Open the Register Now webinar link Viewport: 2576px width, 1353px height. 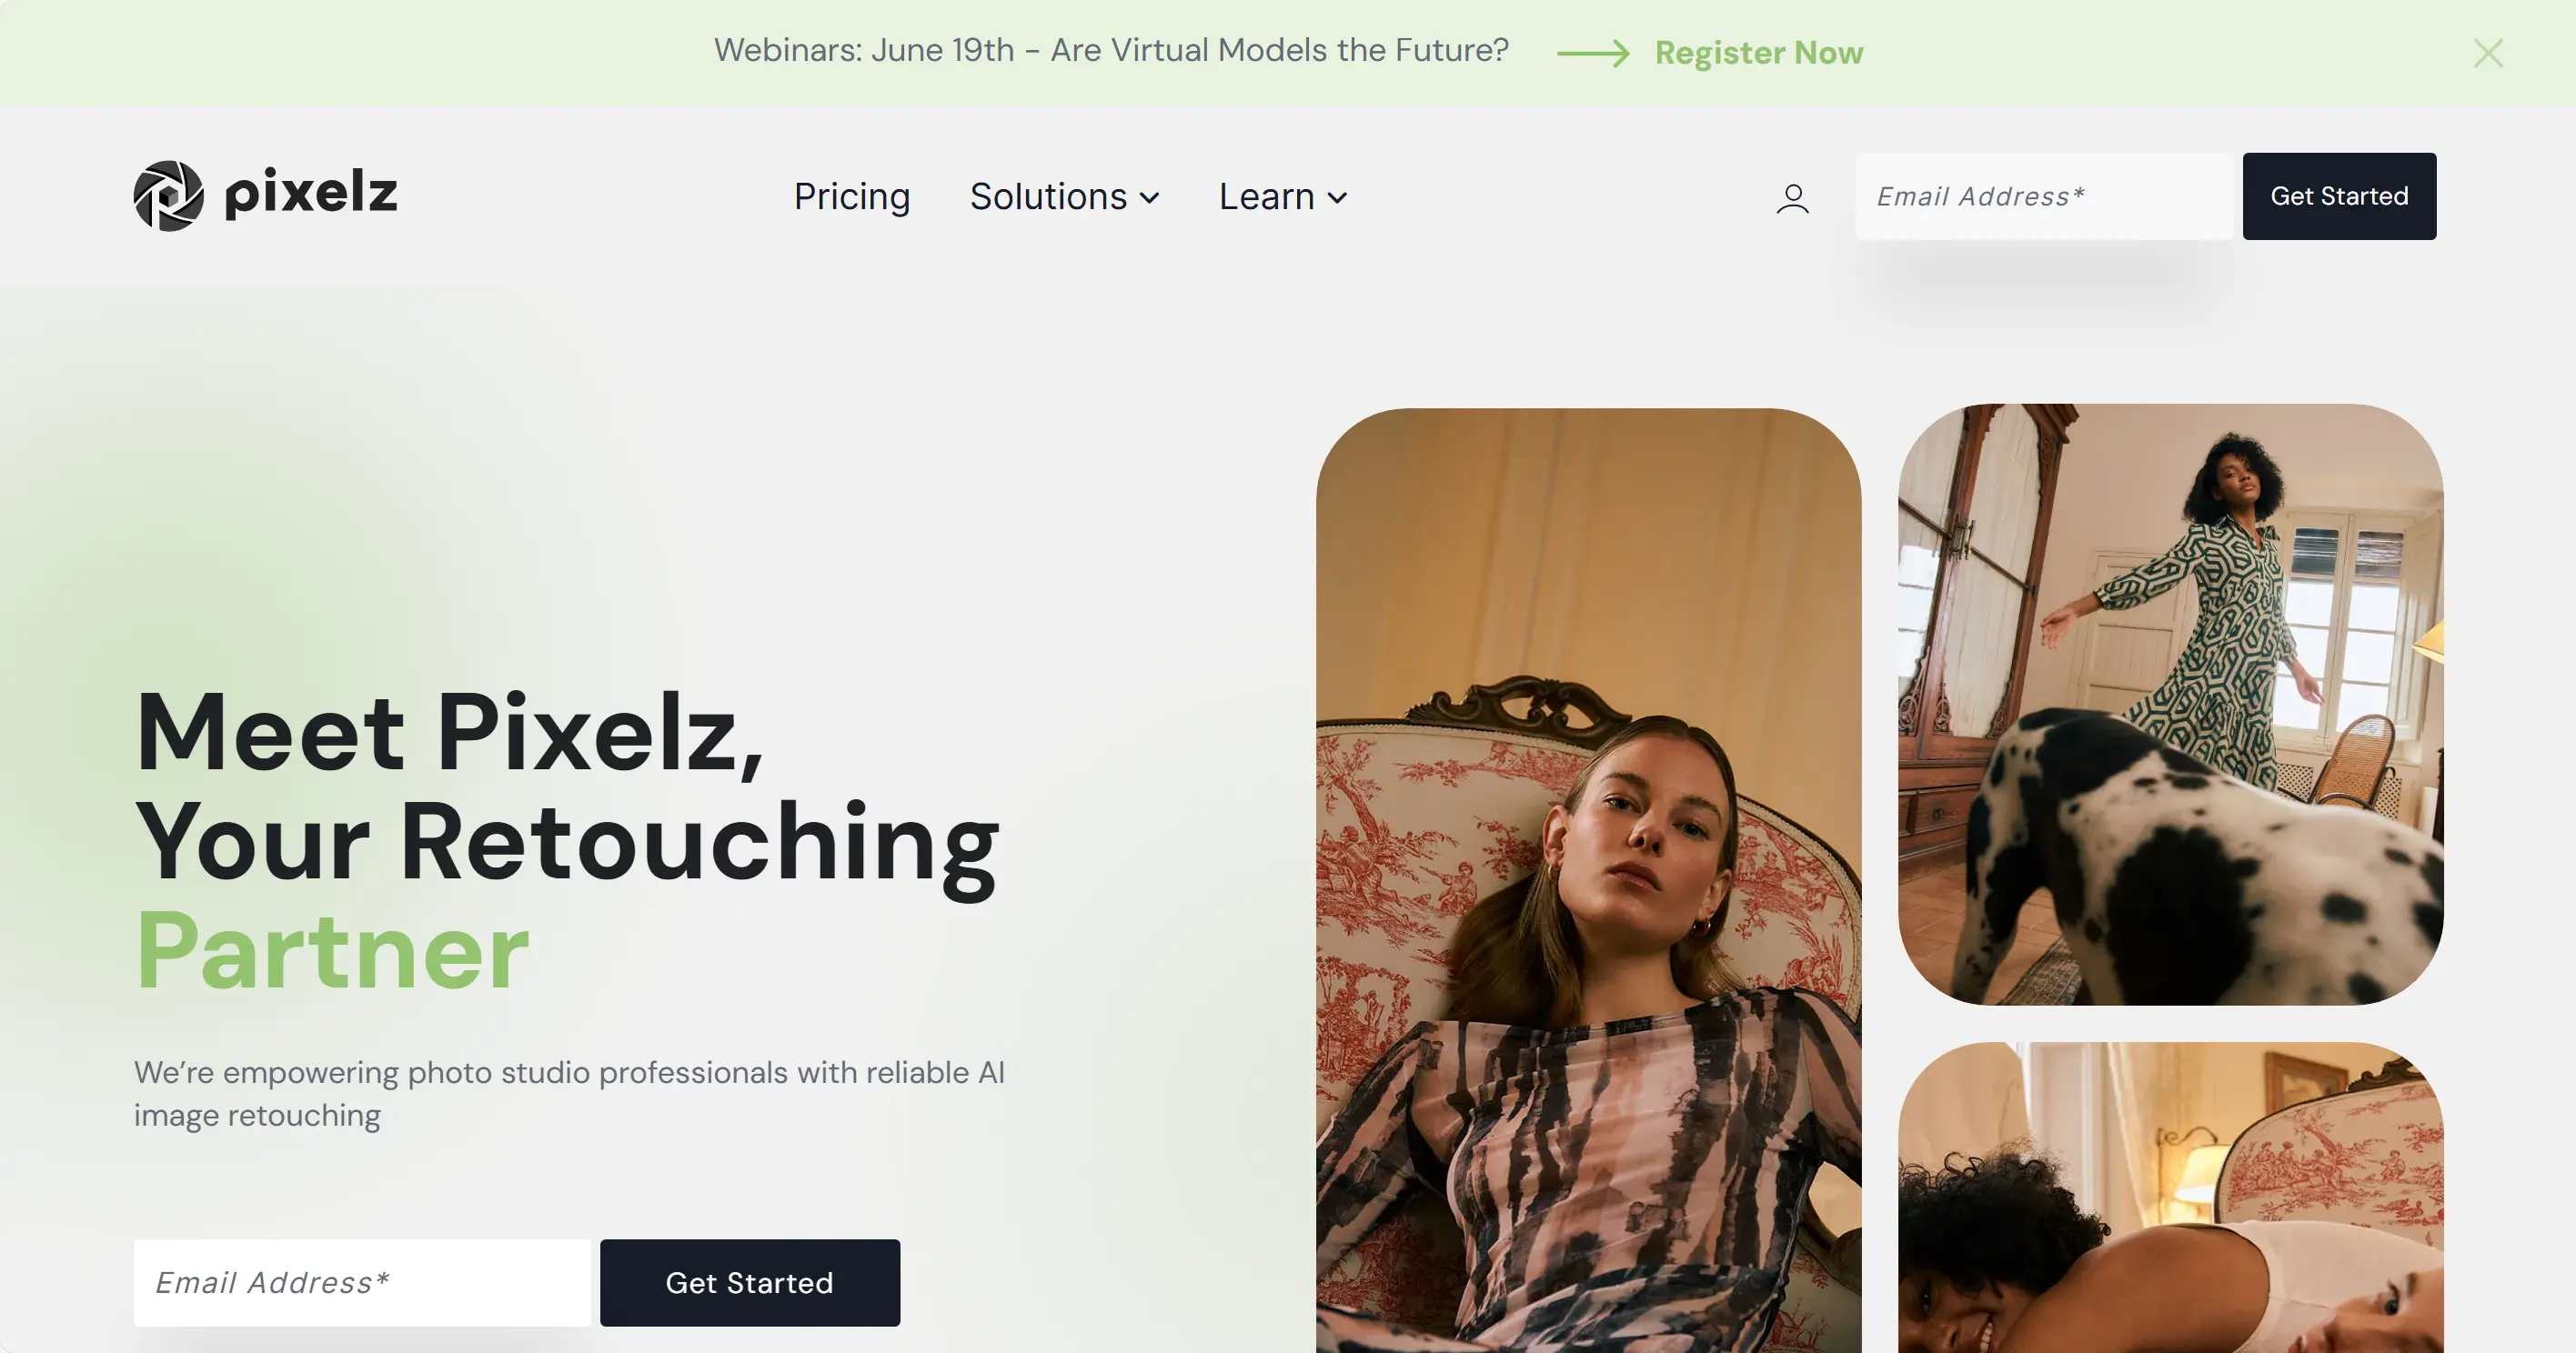click(1758, 53)
